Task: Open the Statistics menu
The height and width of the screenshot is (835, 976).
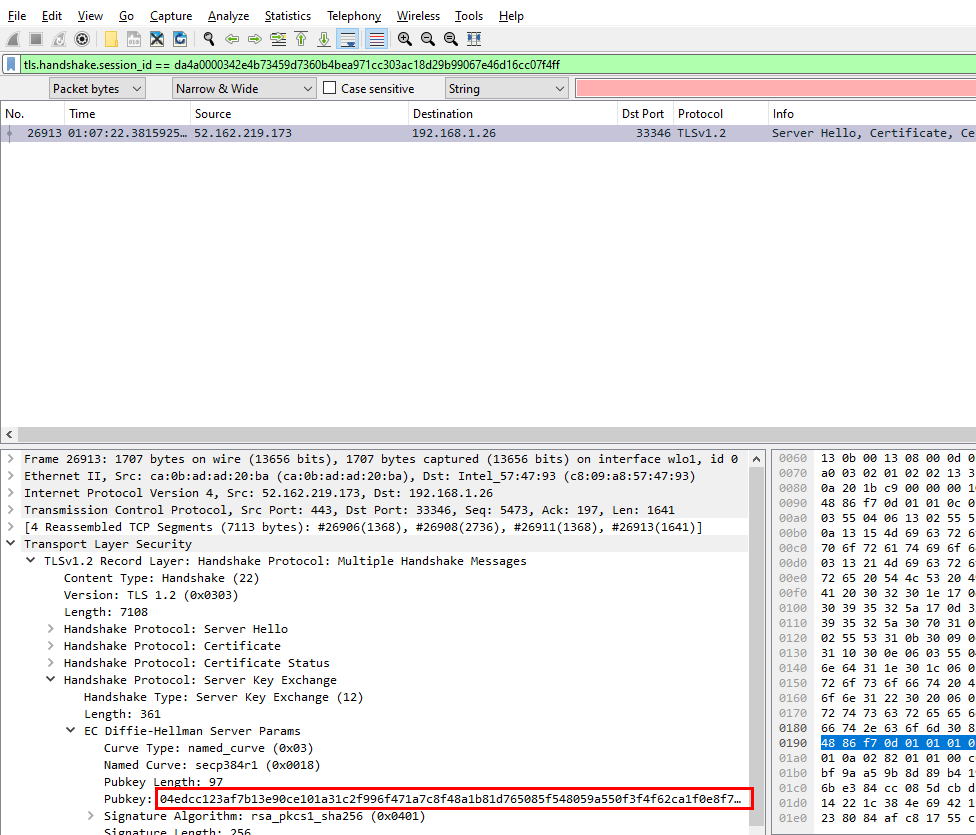Action: point(287,16)
